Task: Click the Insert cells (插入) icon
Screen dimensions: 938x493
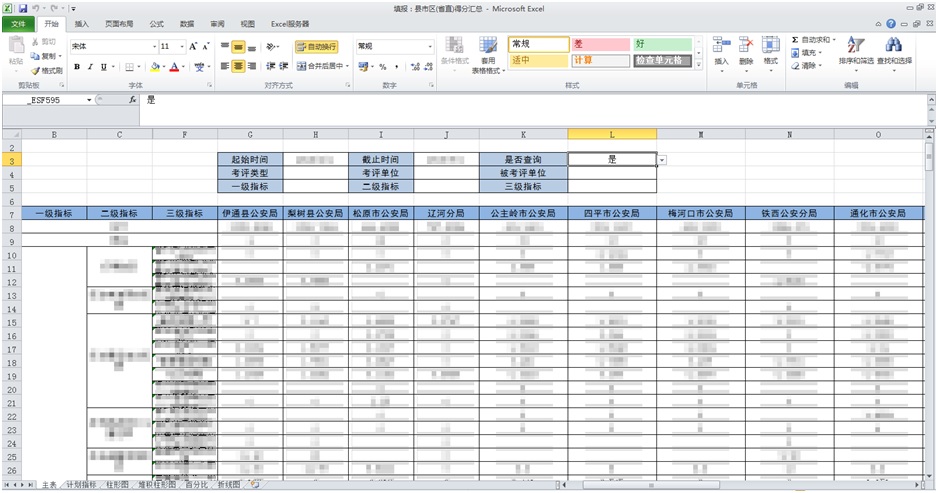Action: pyautogui.click(x=721, y=45)
